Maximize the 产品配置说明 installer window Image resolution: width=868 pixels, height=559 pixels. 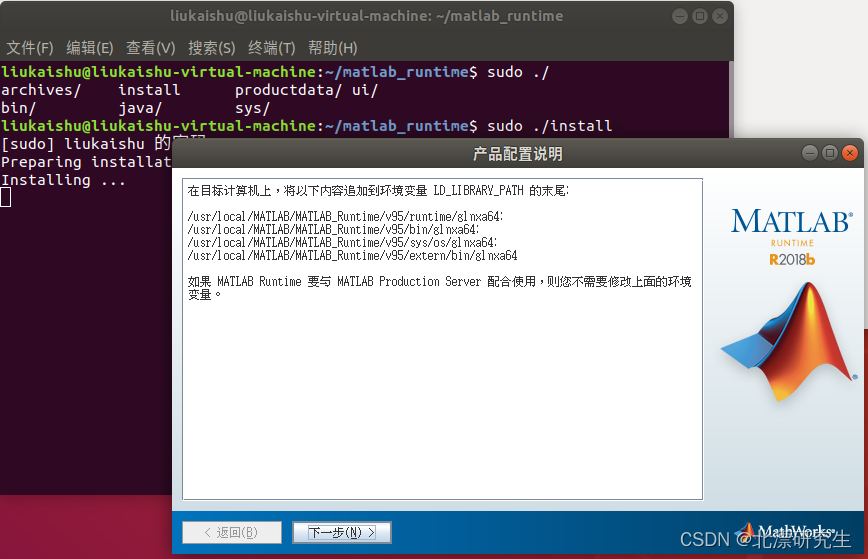point(830,153)
